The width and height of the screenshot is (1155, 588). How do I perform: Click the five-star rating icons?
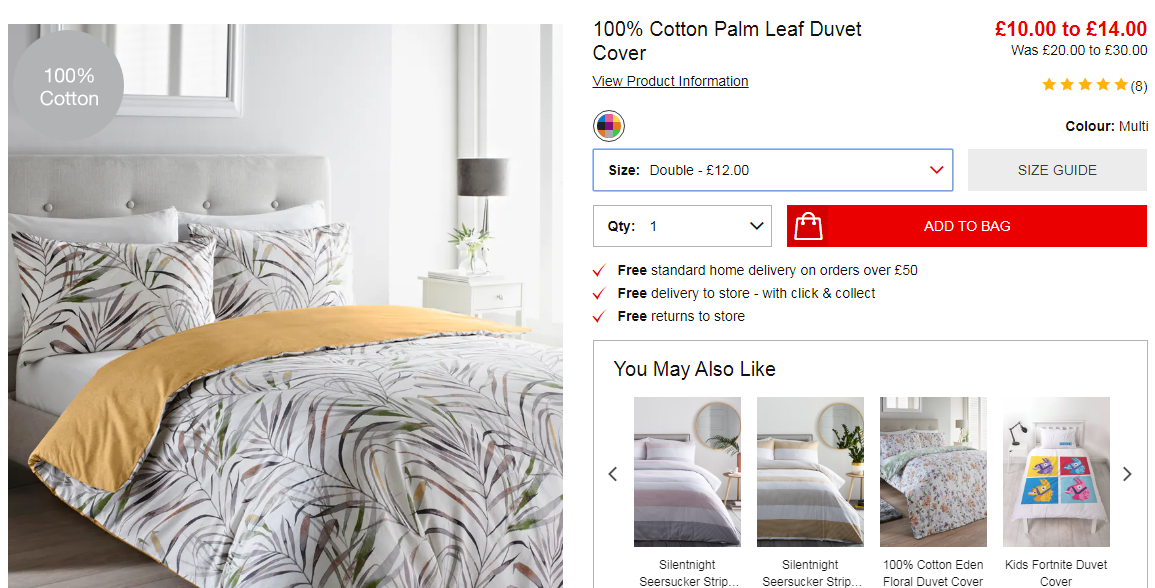1085,85
